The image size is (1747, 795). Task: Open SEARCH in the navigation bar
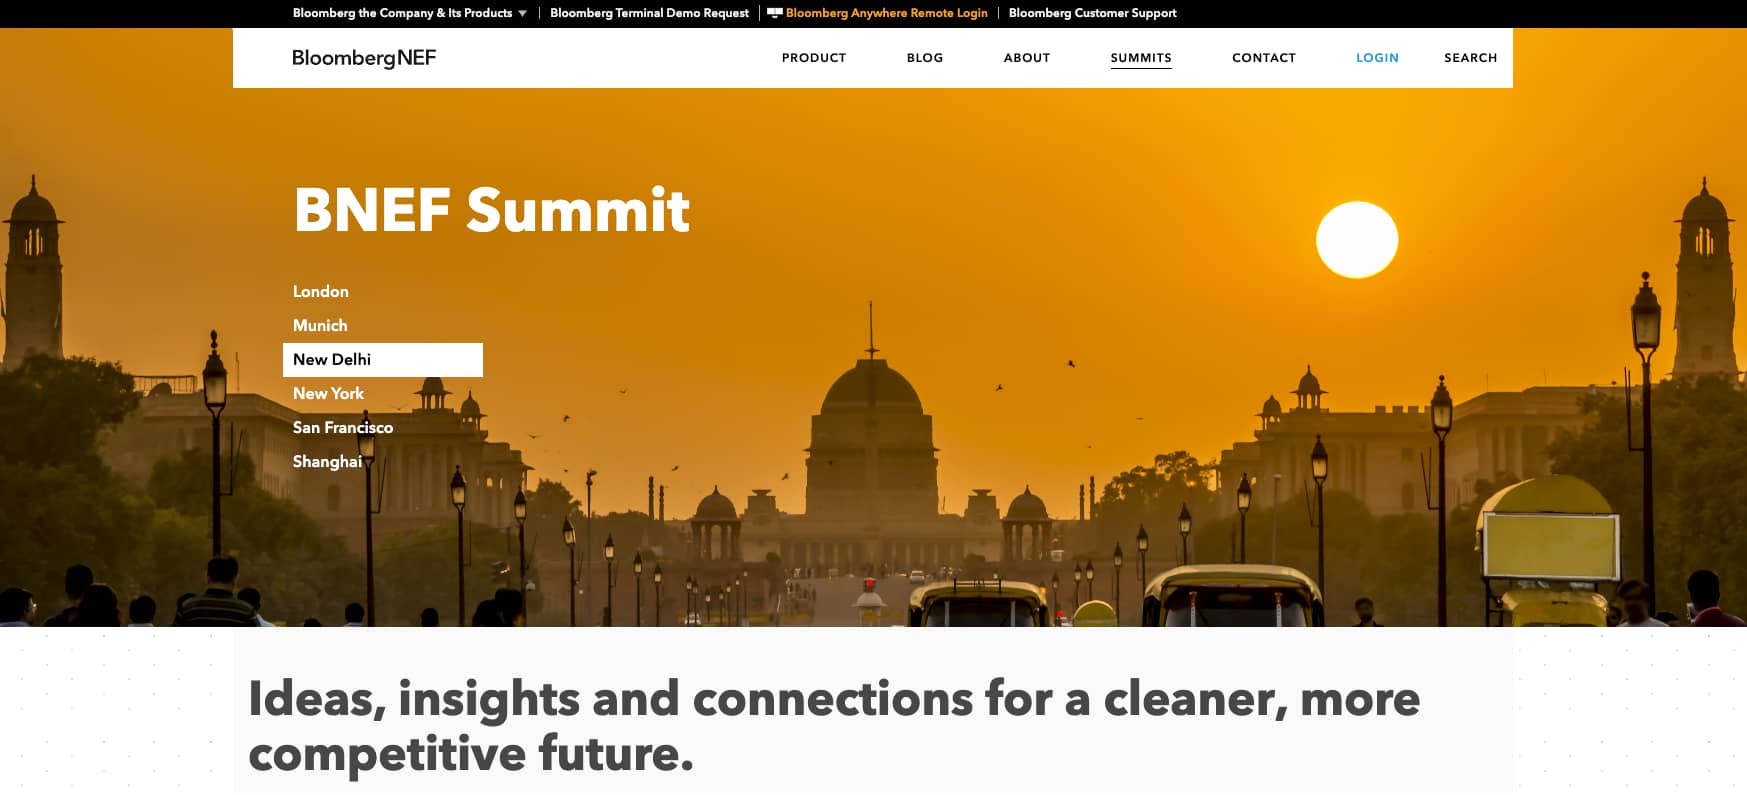click(1470, 58)
